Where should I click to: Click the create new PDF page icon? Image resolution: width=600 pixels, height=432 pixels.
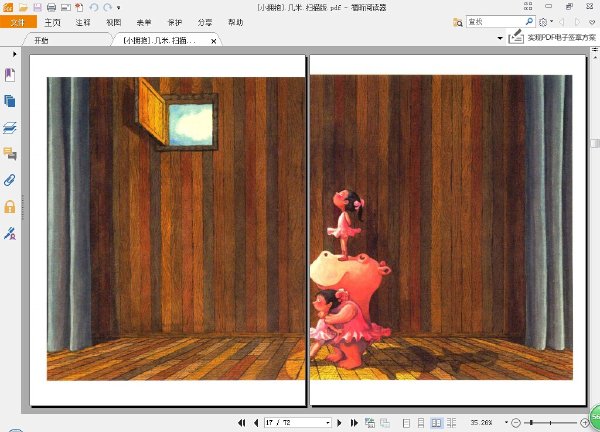pyautogui.click(x=79, y=7)
